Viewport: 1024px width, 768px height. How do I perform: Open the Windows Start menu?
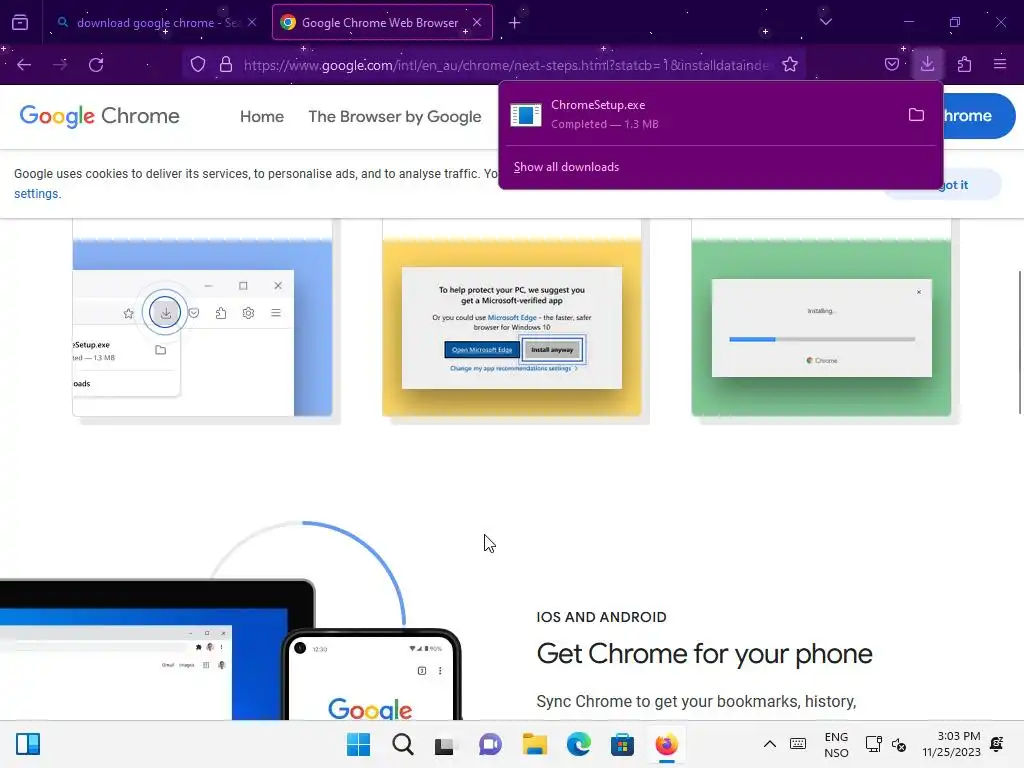click(x=359, y=744)
